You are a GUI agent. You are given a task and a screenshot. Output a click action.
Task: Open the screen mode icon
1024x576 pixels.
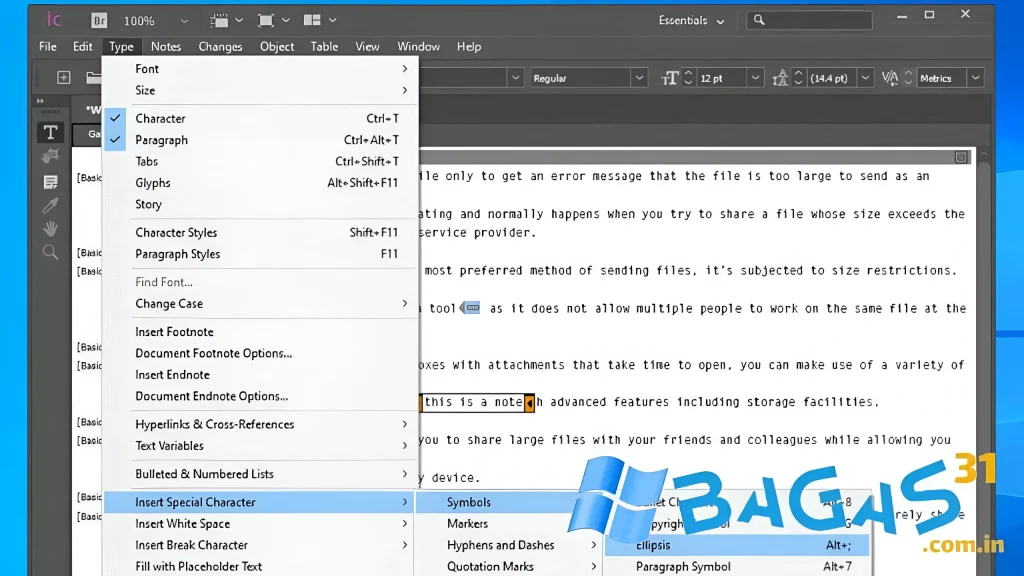coord(266,20)
